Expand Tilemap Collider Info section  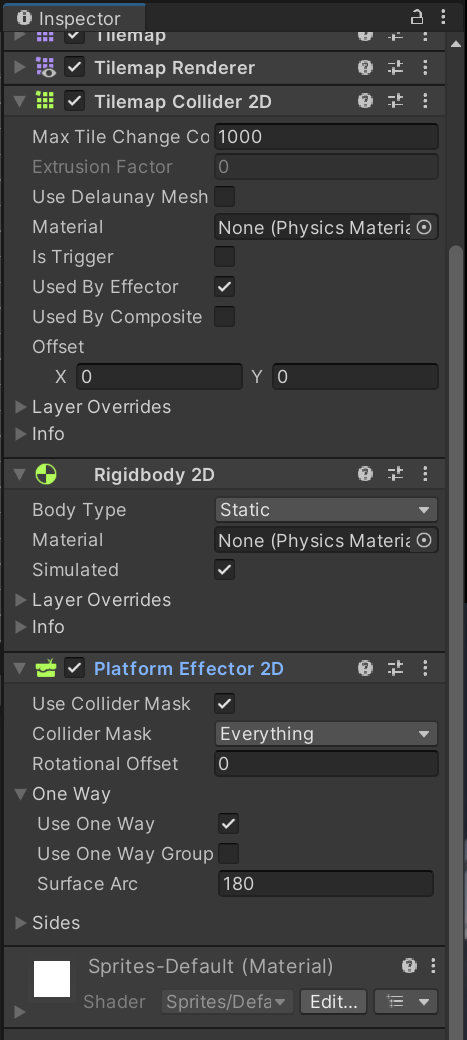(21, 434)
